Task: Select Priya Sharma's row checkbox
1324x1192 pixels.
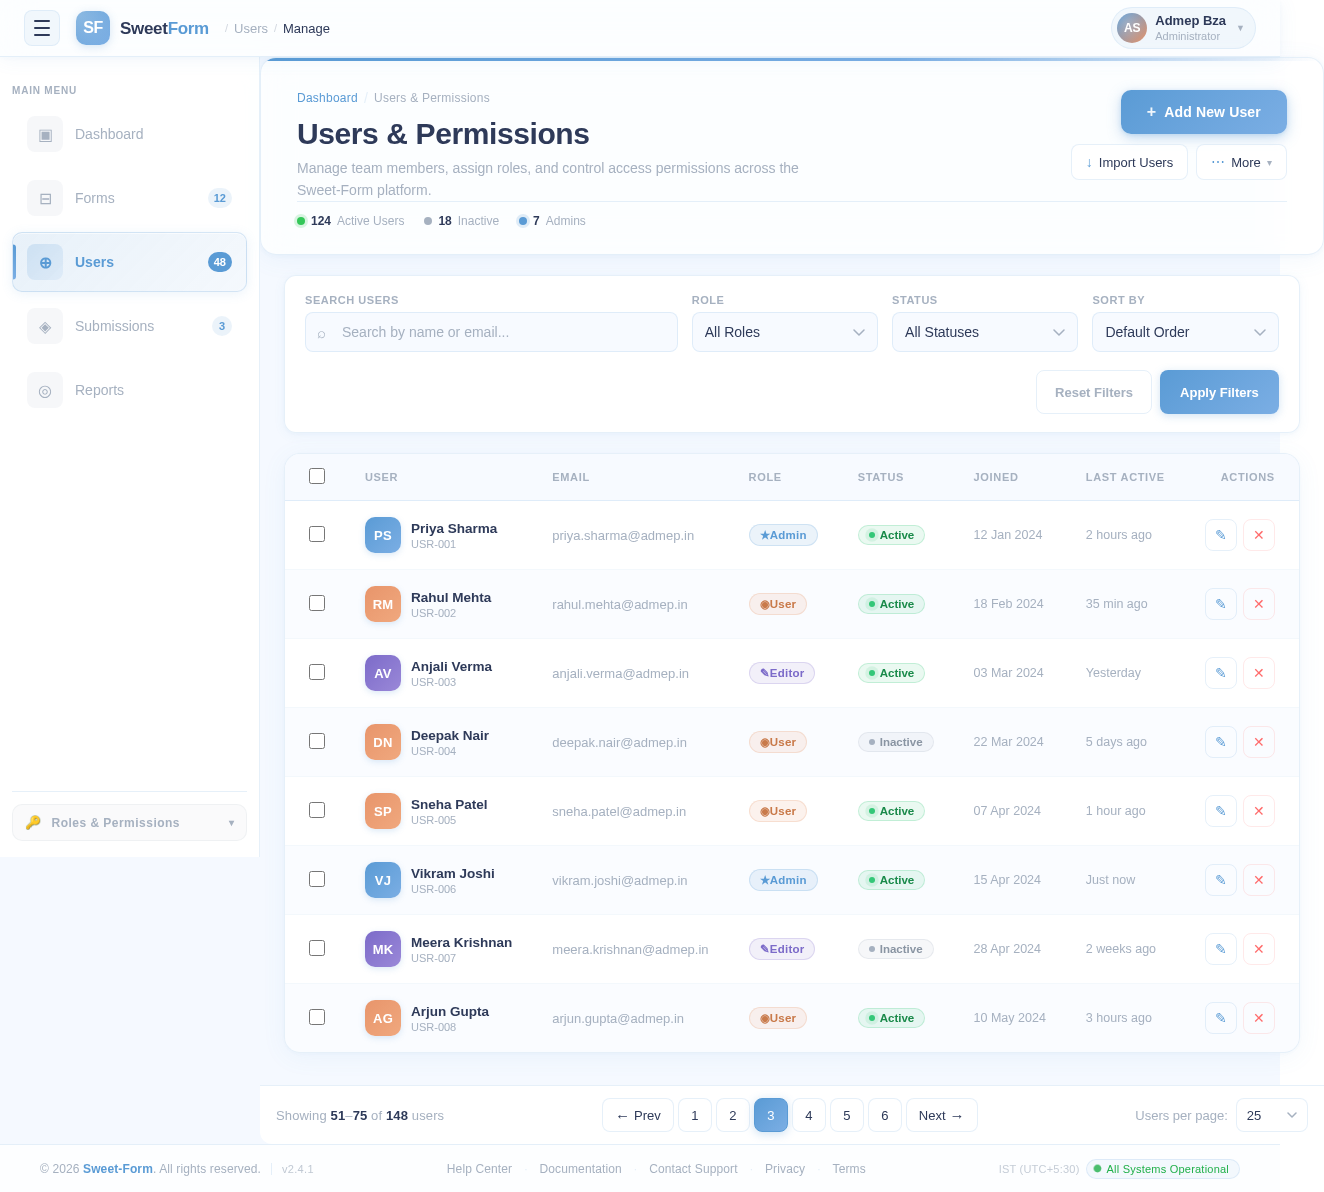Action: (317, 534)
